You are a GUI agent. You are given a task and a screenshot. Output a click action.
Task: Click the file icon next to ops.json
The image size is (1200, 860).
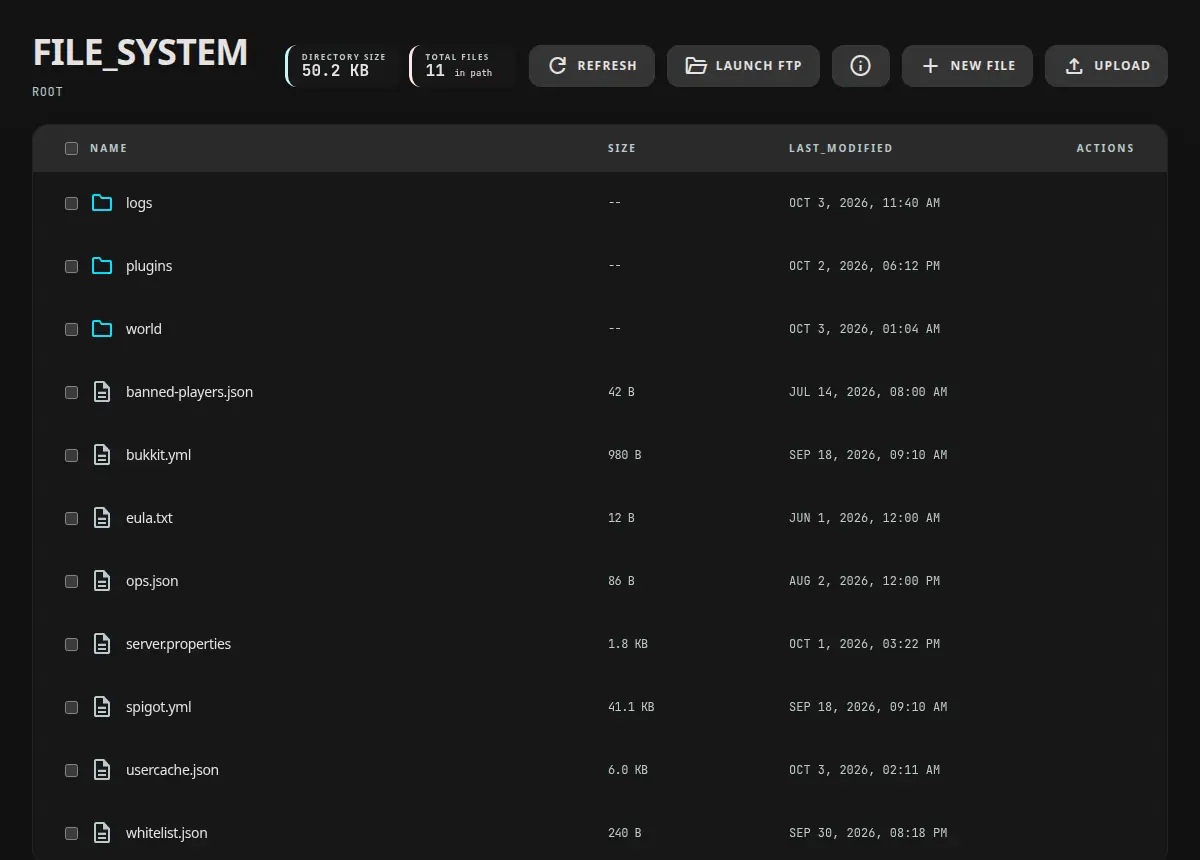tap(102, 581)
